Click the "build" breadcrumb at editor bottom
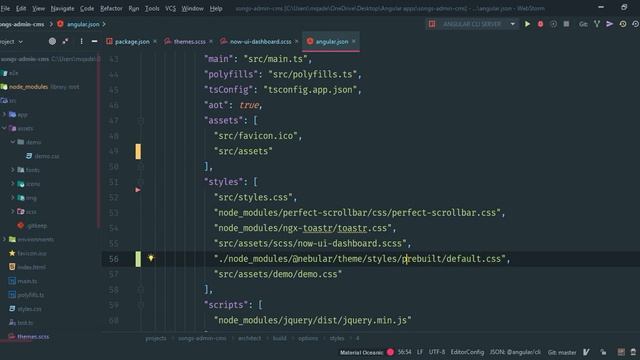 280,338
